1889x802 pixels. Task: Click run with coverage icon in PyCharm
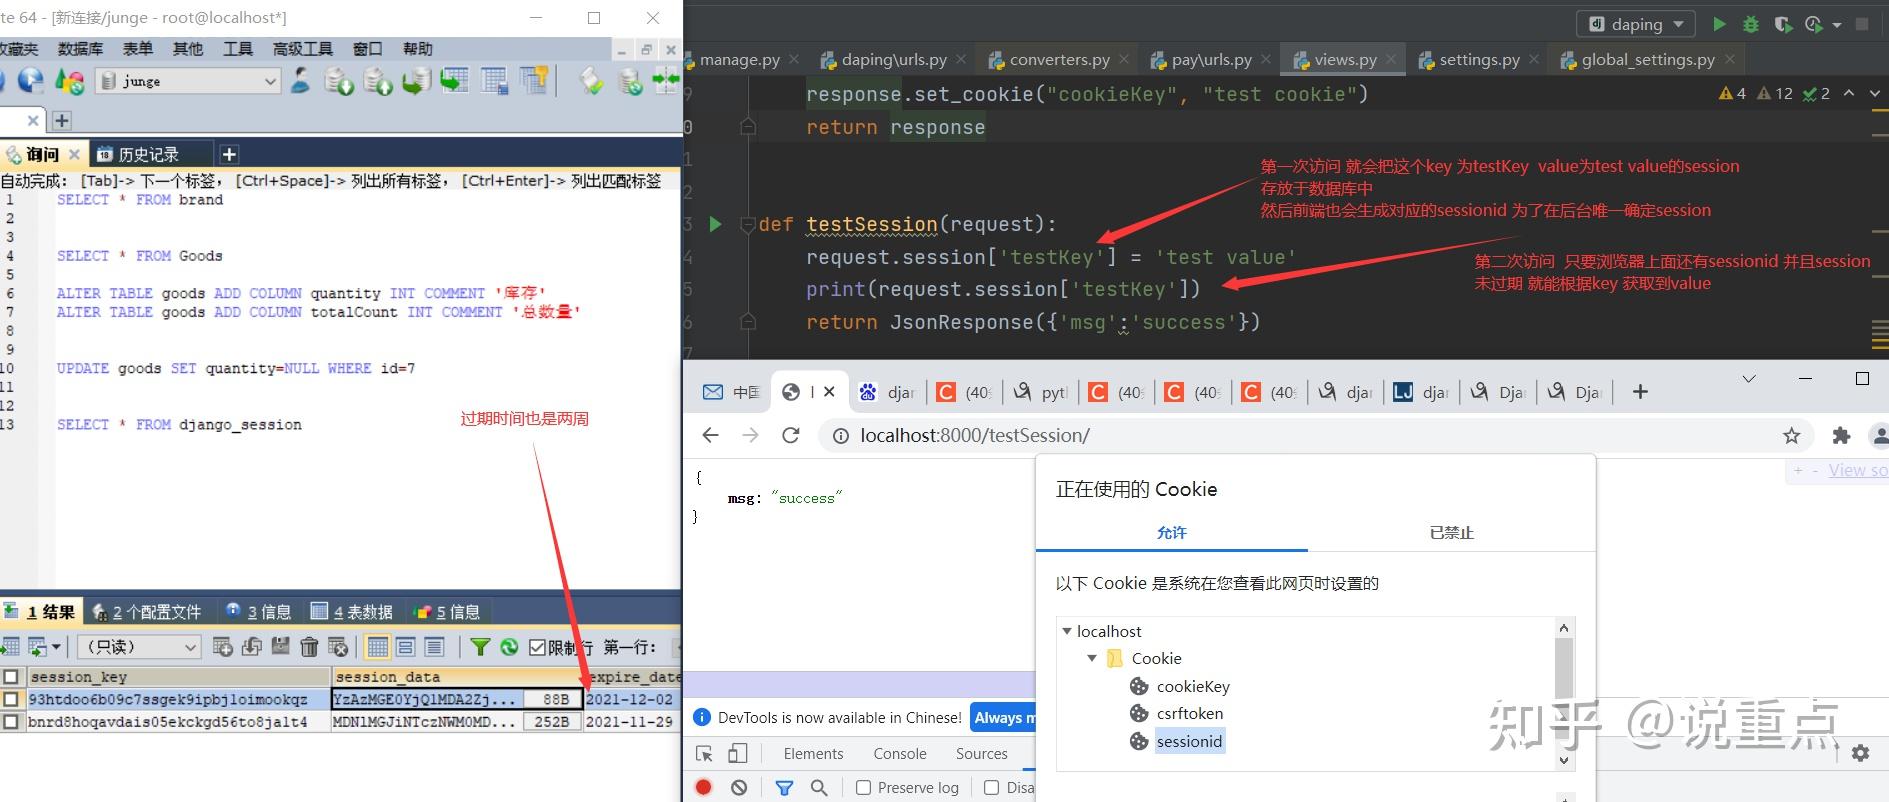[1783, 24]
